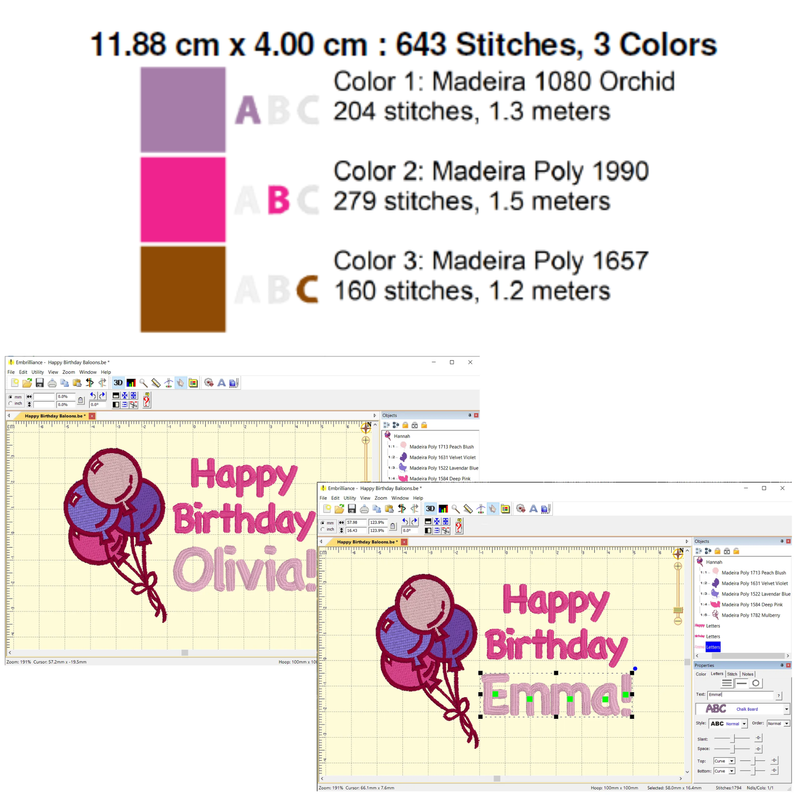The height and width of the screenshot is (800, 800).
Task: Adjust the Top curve slider handle
Action: point(754,761)
